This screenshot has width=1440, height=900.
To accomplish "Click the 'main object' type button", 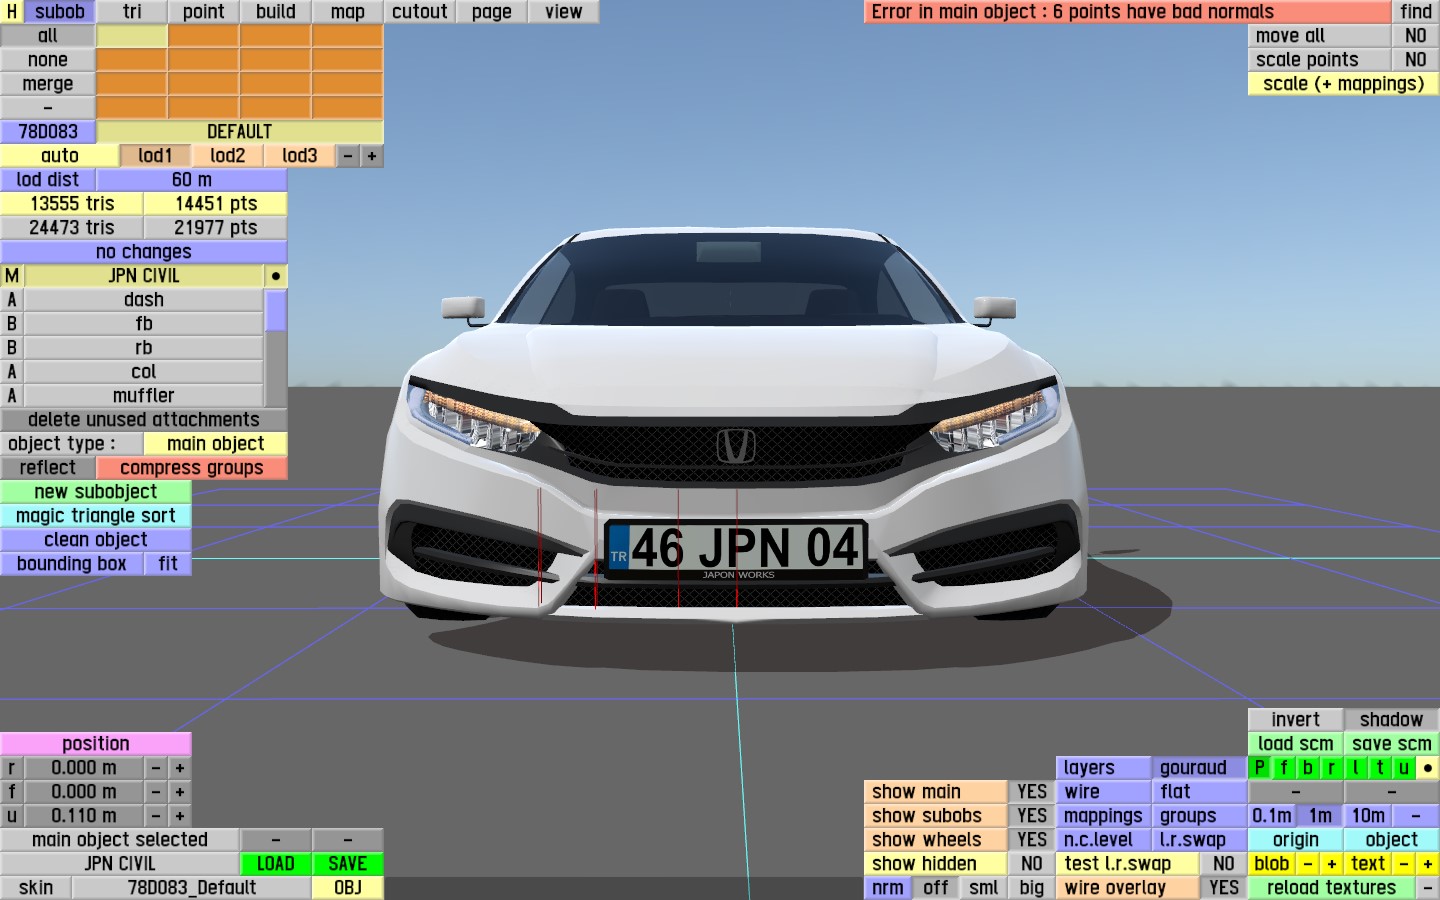I will click(x=216, y=444).
